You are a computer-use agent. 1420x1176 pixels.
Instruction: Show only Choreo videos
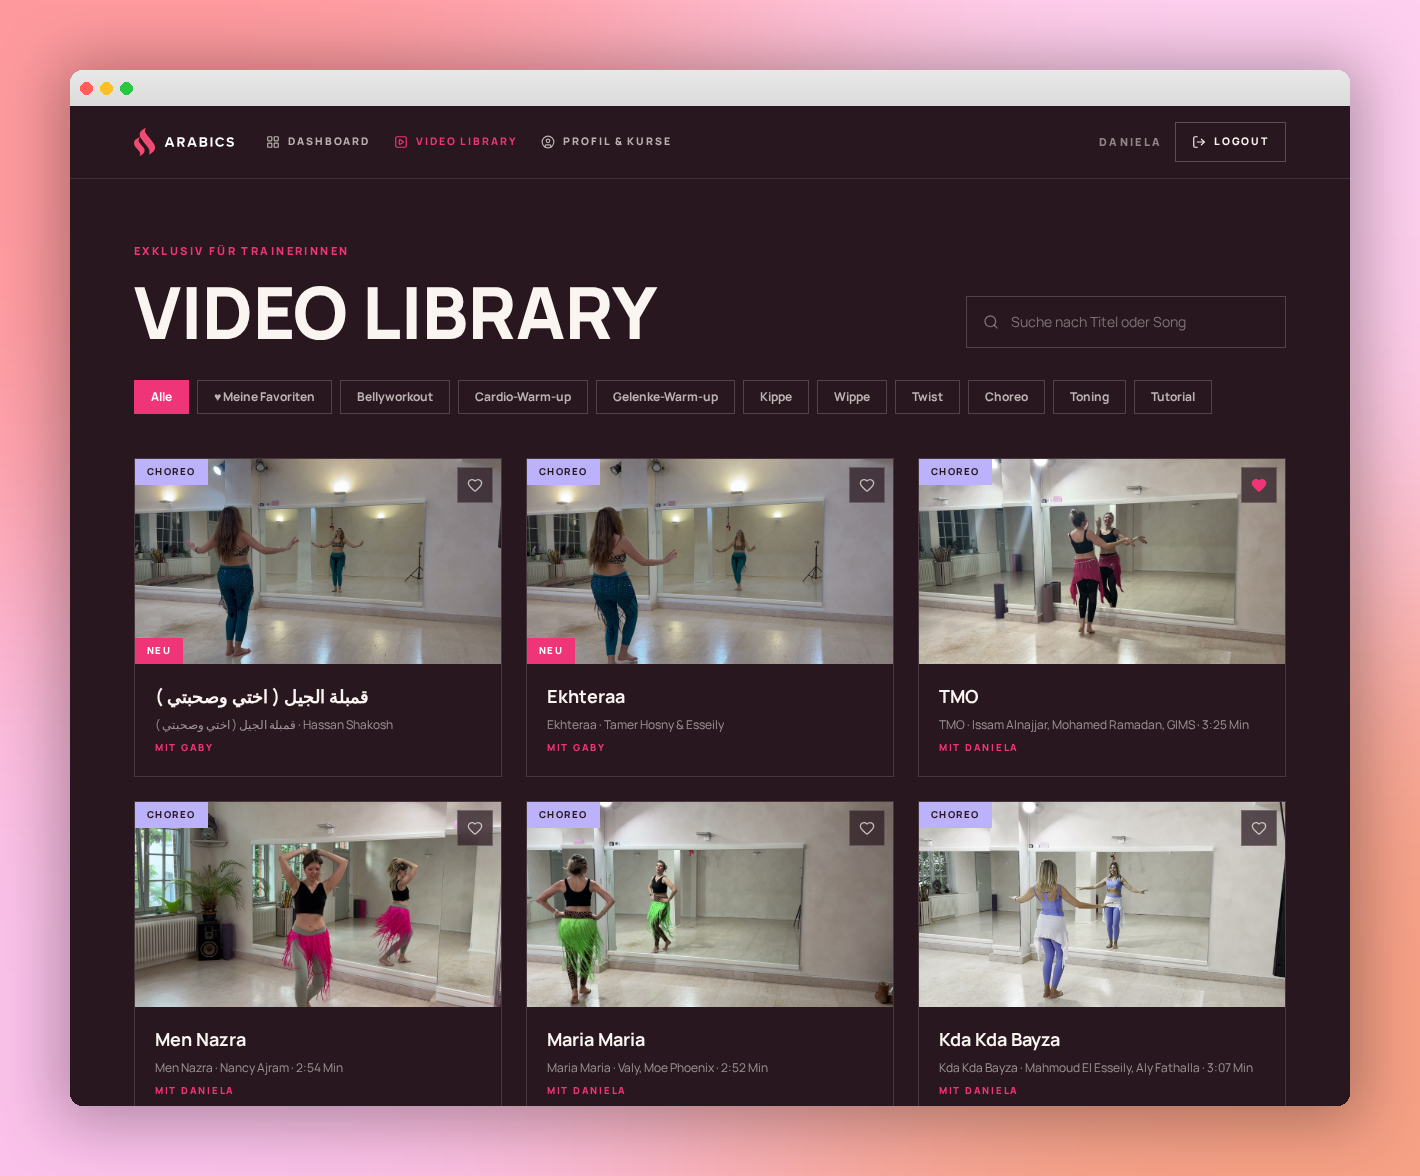click(x=1006, y=397)
